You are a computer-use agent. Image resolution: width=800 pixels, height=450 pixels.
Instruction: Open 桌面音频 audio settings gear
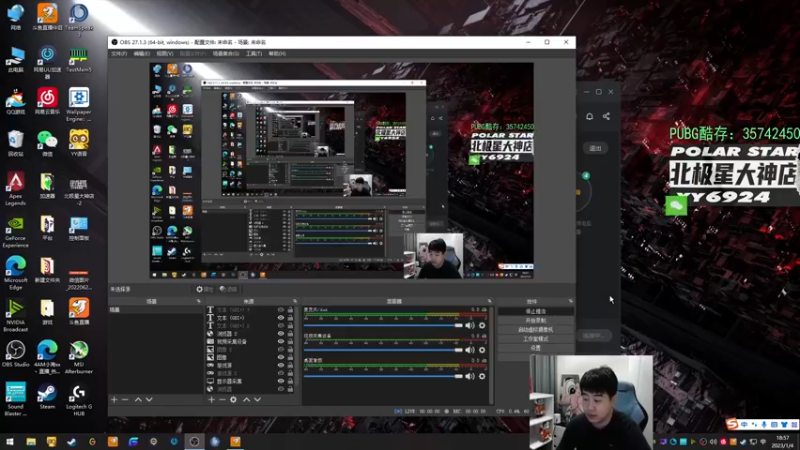(x=482, y=376)
